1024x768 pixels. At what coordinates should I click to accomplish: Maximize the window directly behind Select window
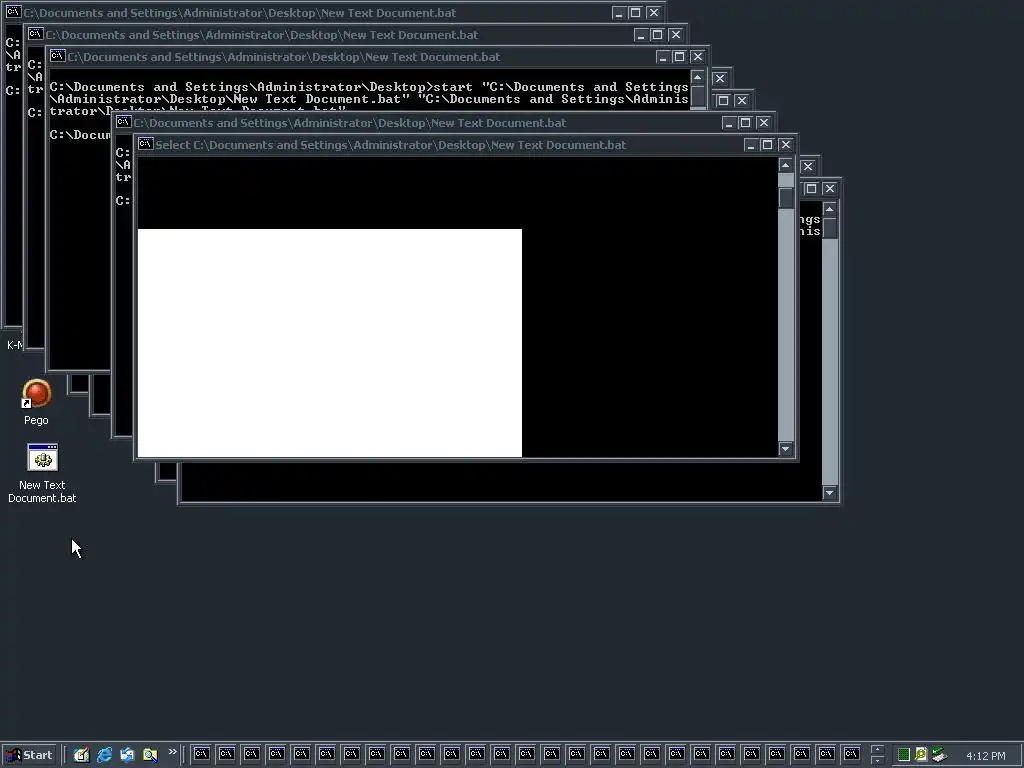coord(746,123)
